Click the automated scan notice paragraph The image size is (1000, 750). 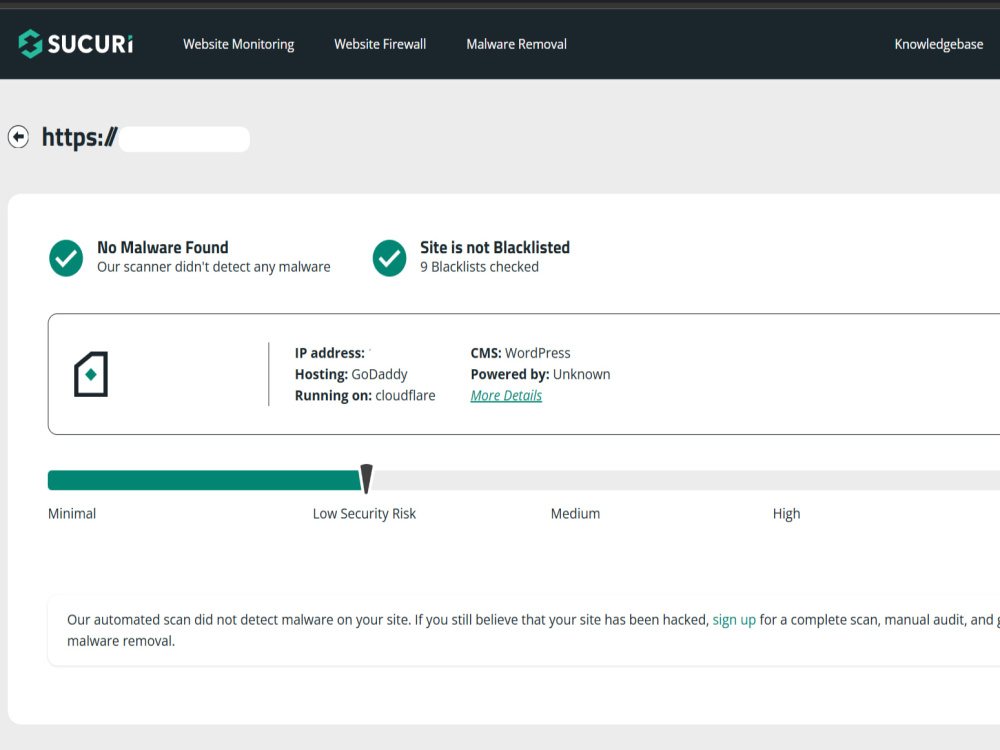coord(533,630)
